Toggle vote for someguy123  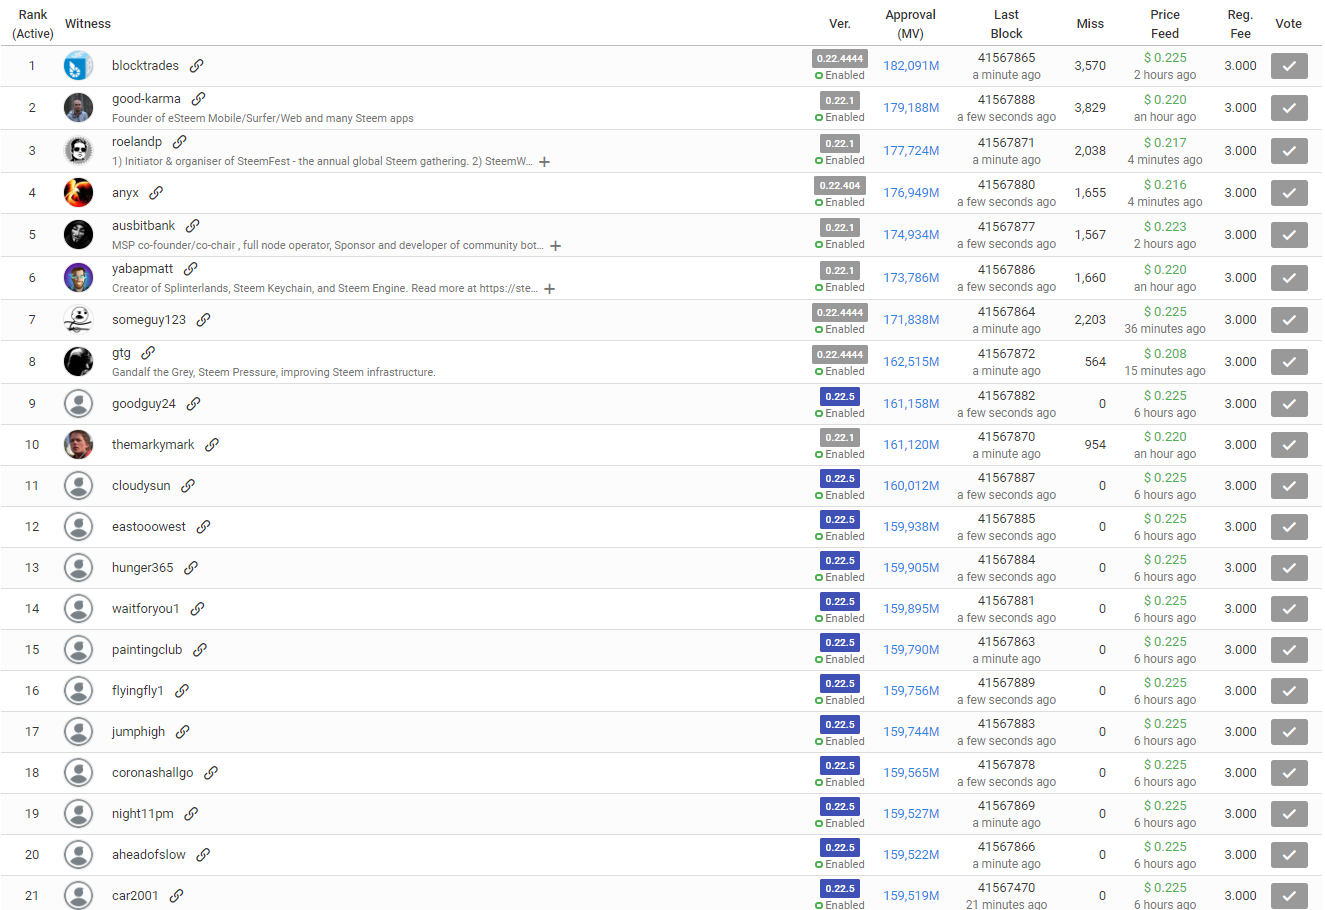(x=1289, y=320)
